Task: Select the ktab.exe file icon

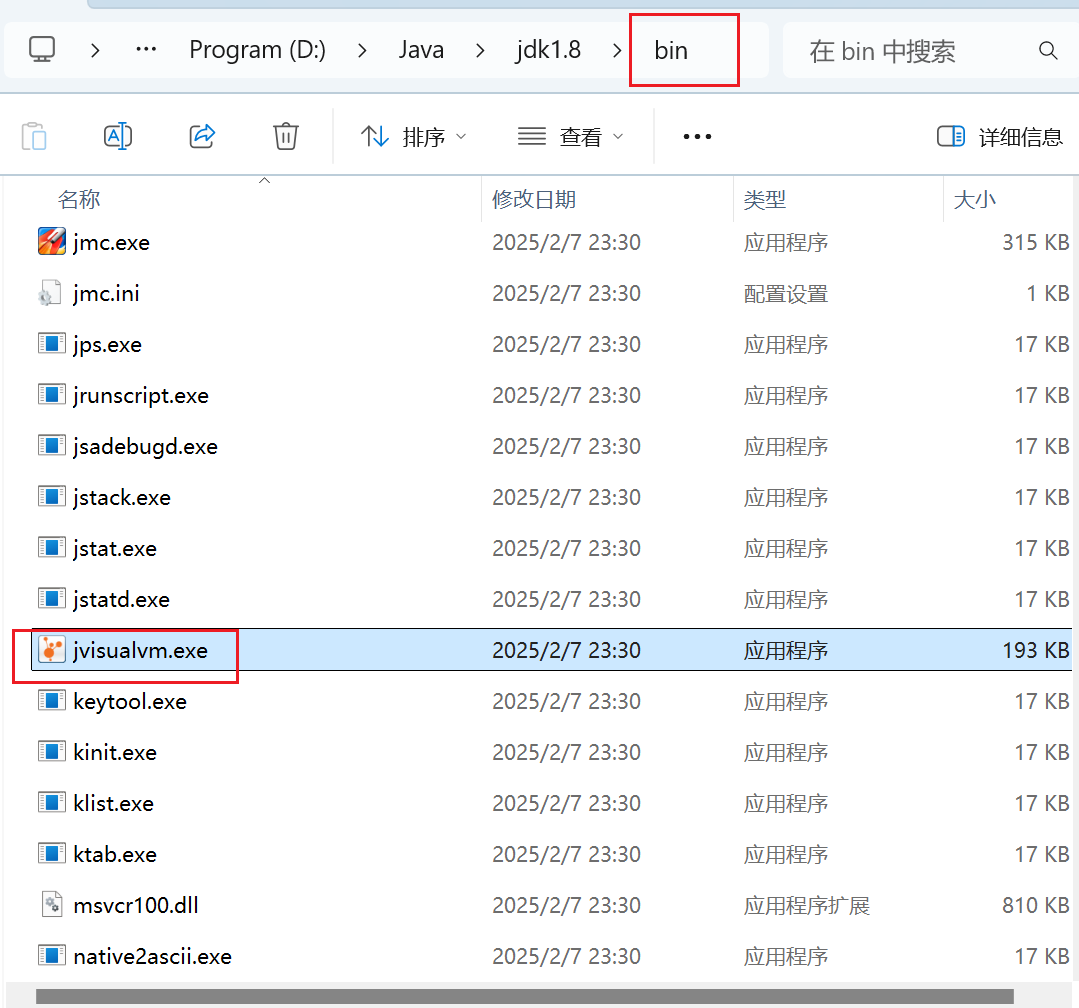Action: point(52,852)
